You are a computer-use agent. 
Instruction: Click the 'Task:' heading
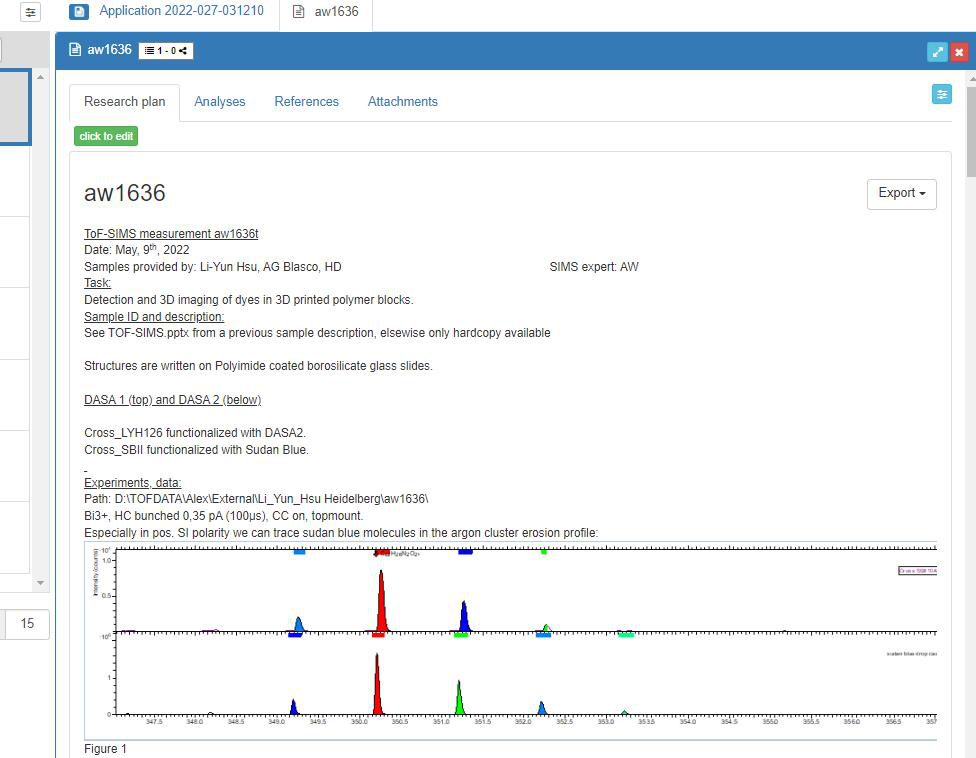[98, 283]
